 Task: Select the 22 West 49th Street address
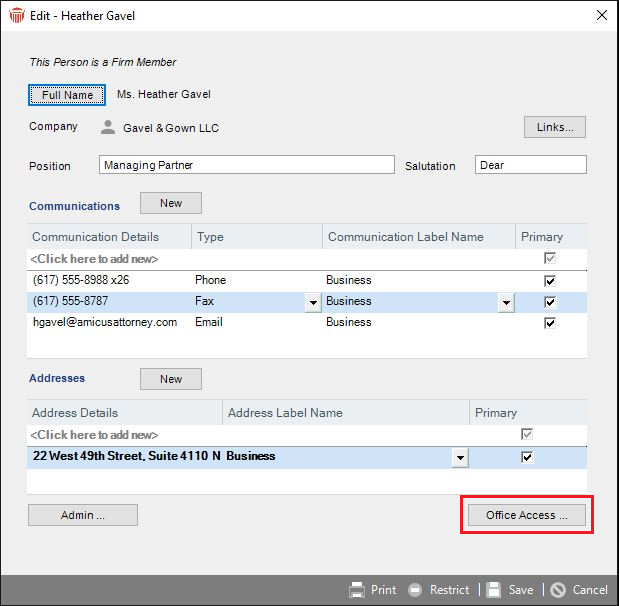127,456
